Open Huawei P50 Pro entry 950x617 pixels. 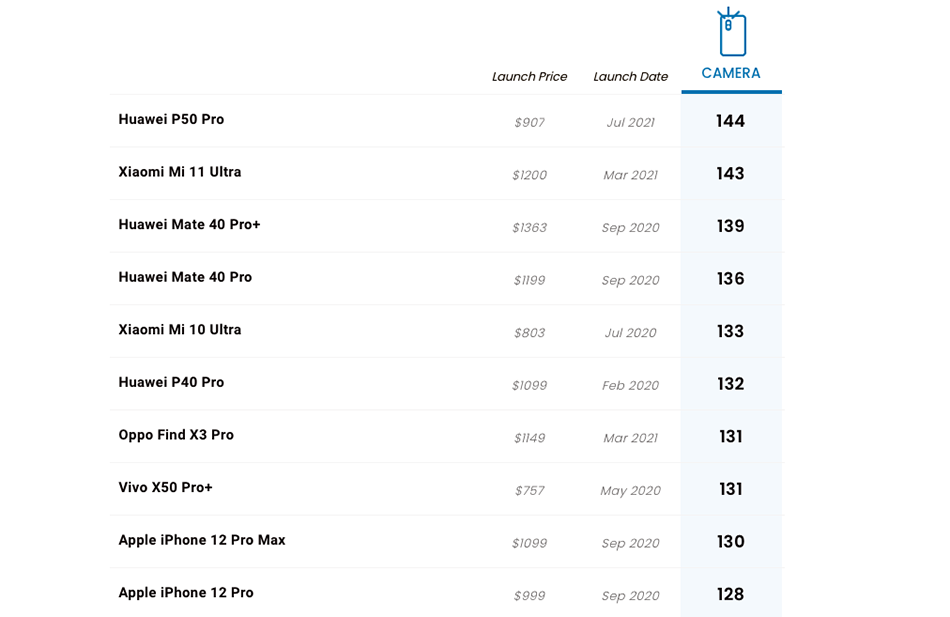click(171, 119)
